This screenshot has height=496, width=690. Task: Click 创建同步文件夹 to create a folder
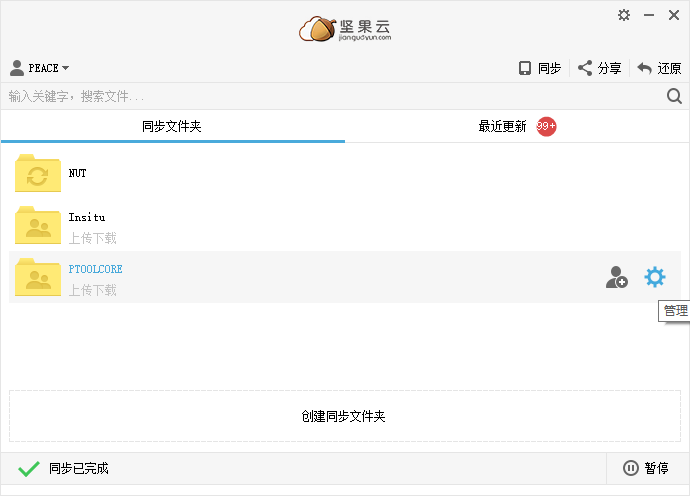[344, 416]
